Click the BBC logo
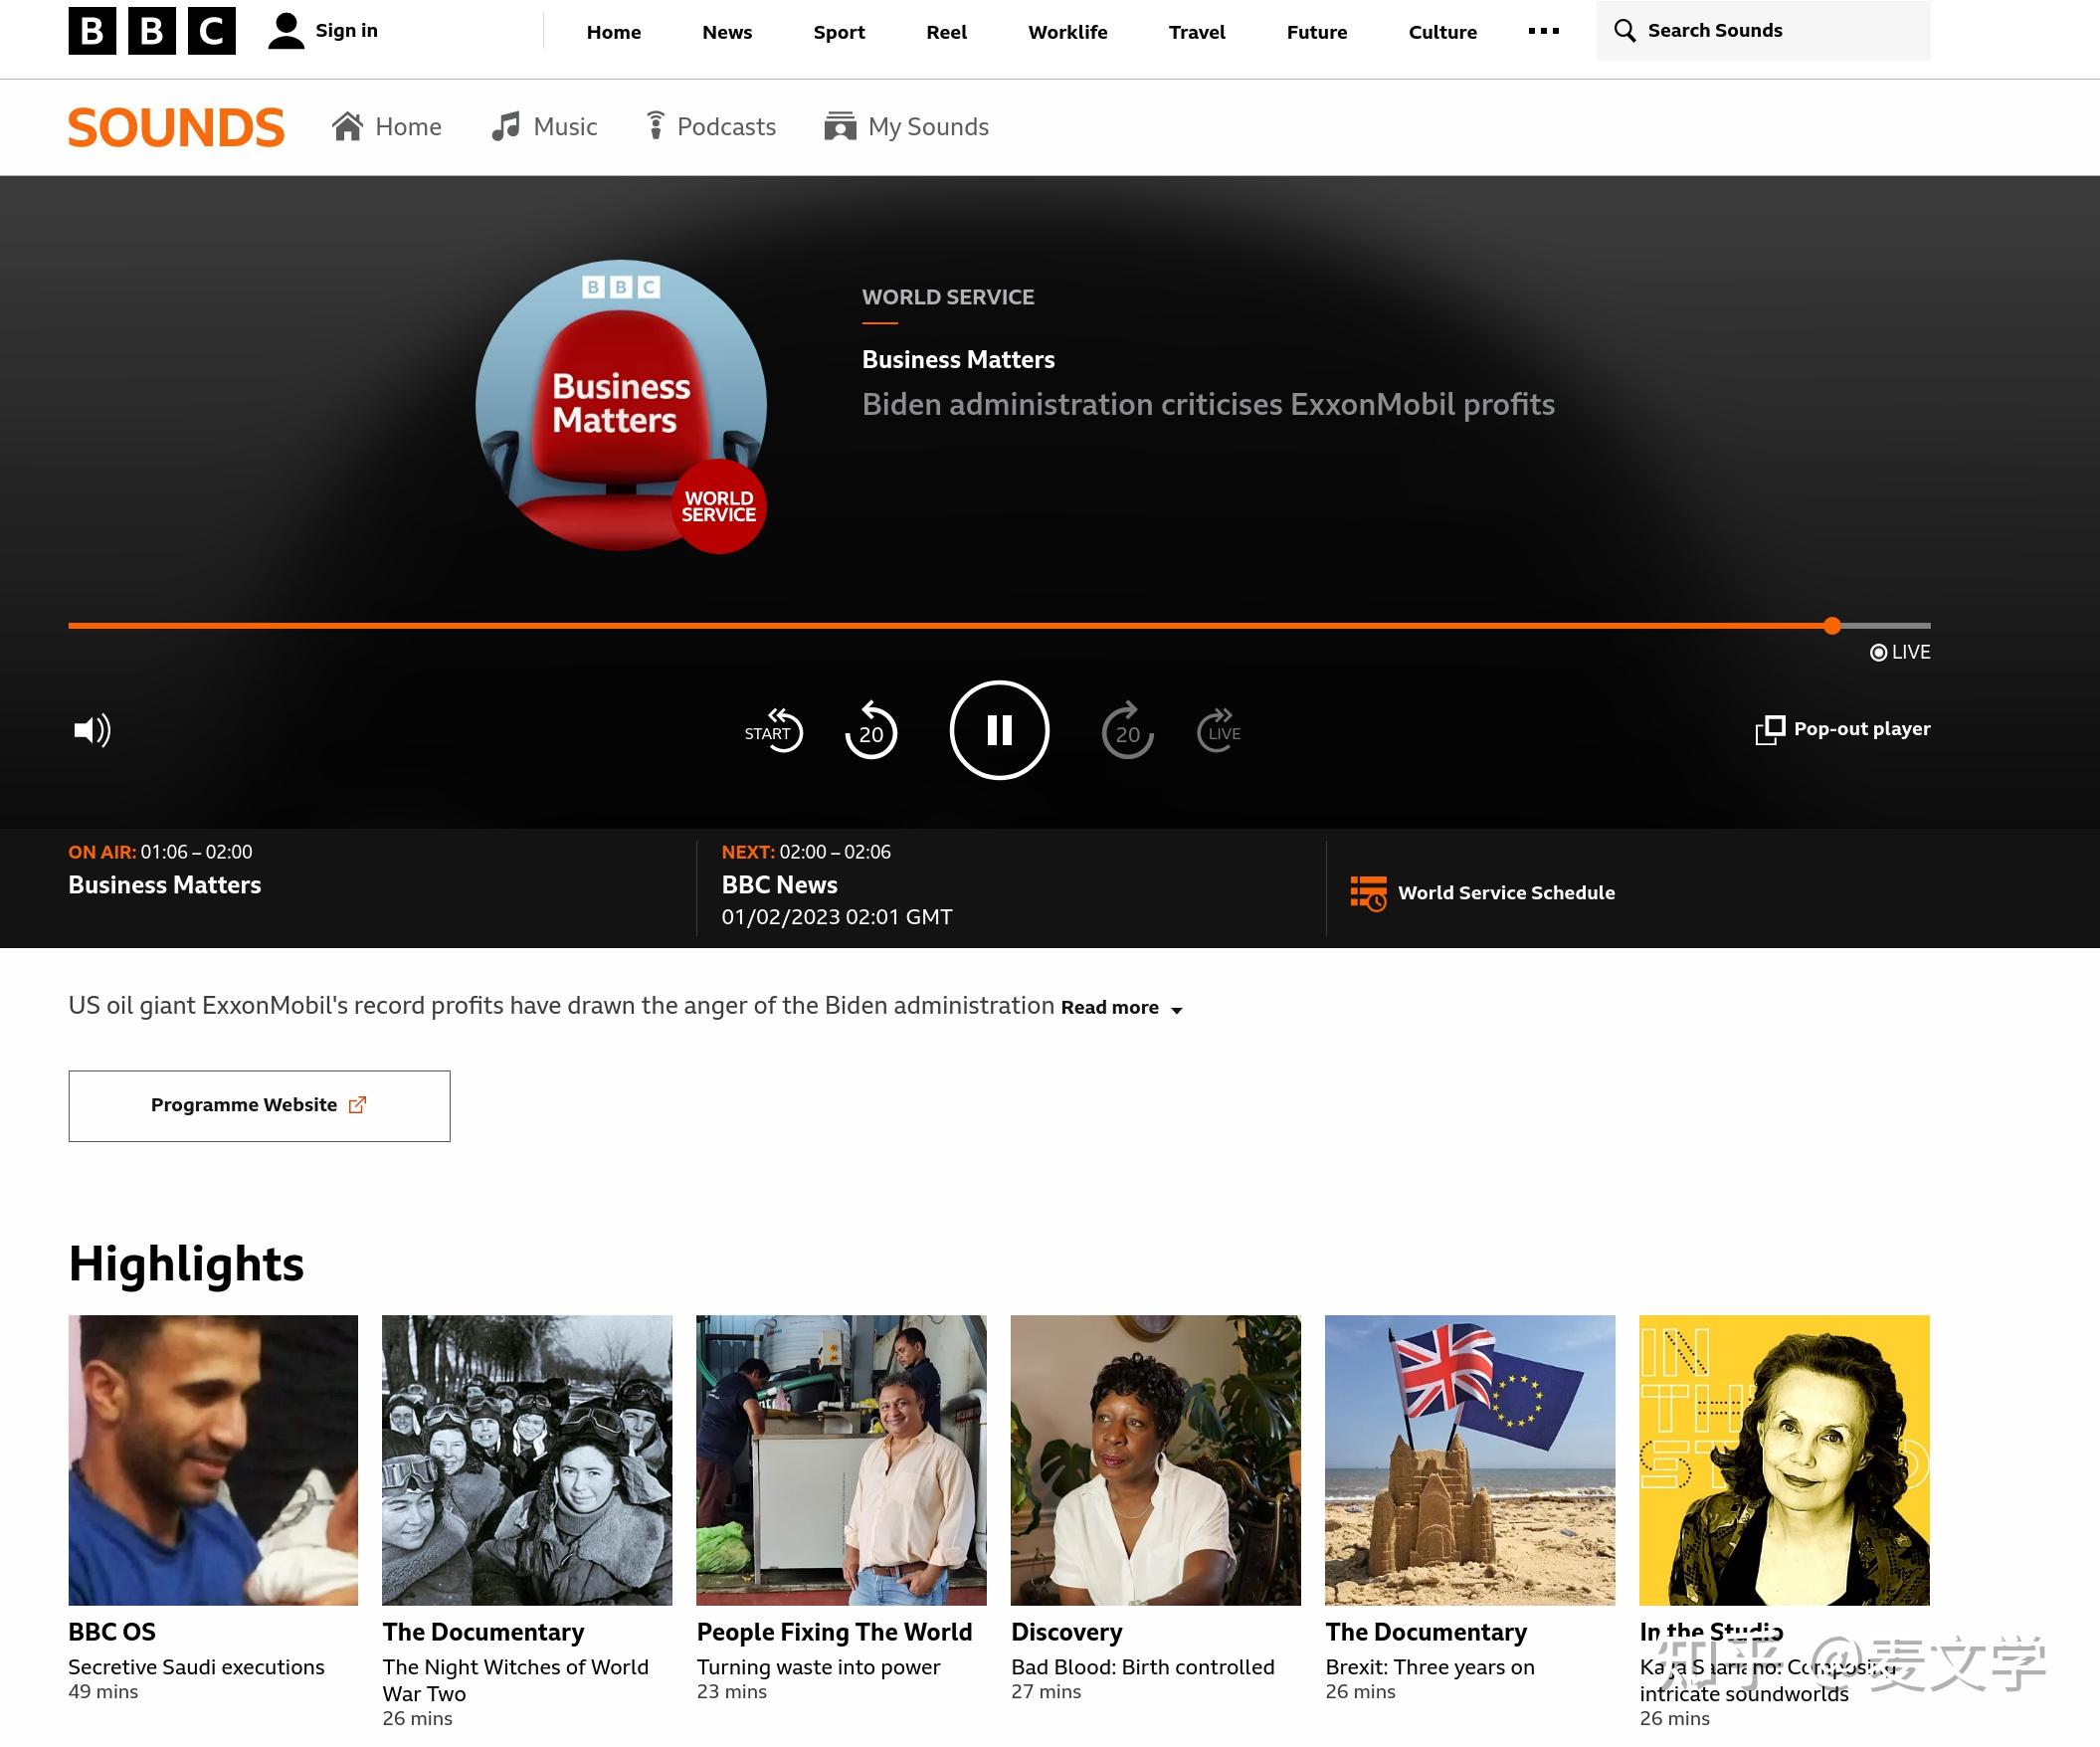This screenshot has height=1747, width=2100. 152,31
